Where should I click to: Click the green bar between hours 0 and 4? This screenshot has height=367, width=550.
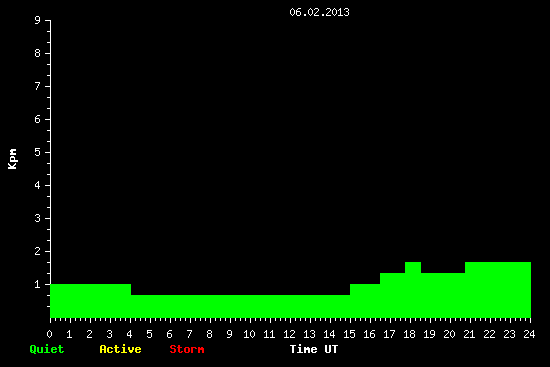90,301
